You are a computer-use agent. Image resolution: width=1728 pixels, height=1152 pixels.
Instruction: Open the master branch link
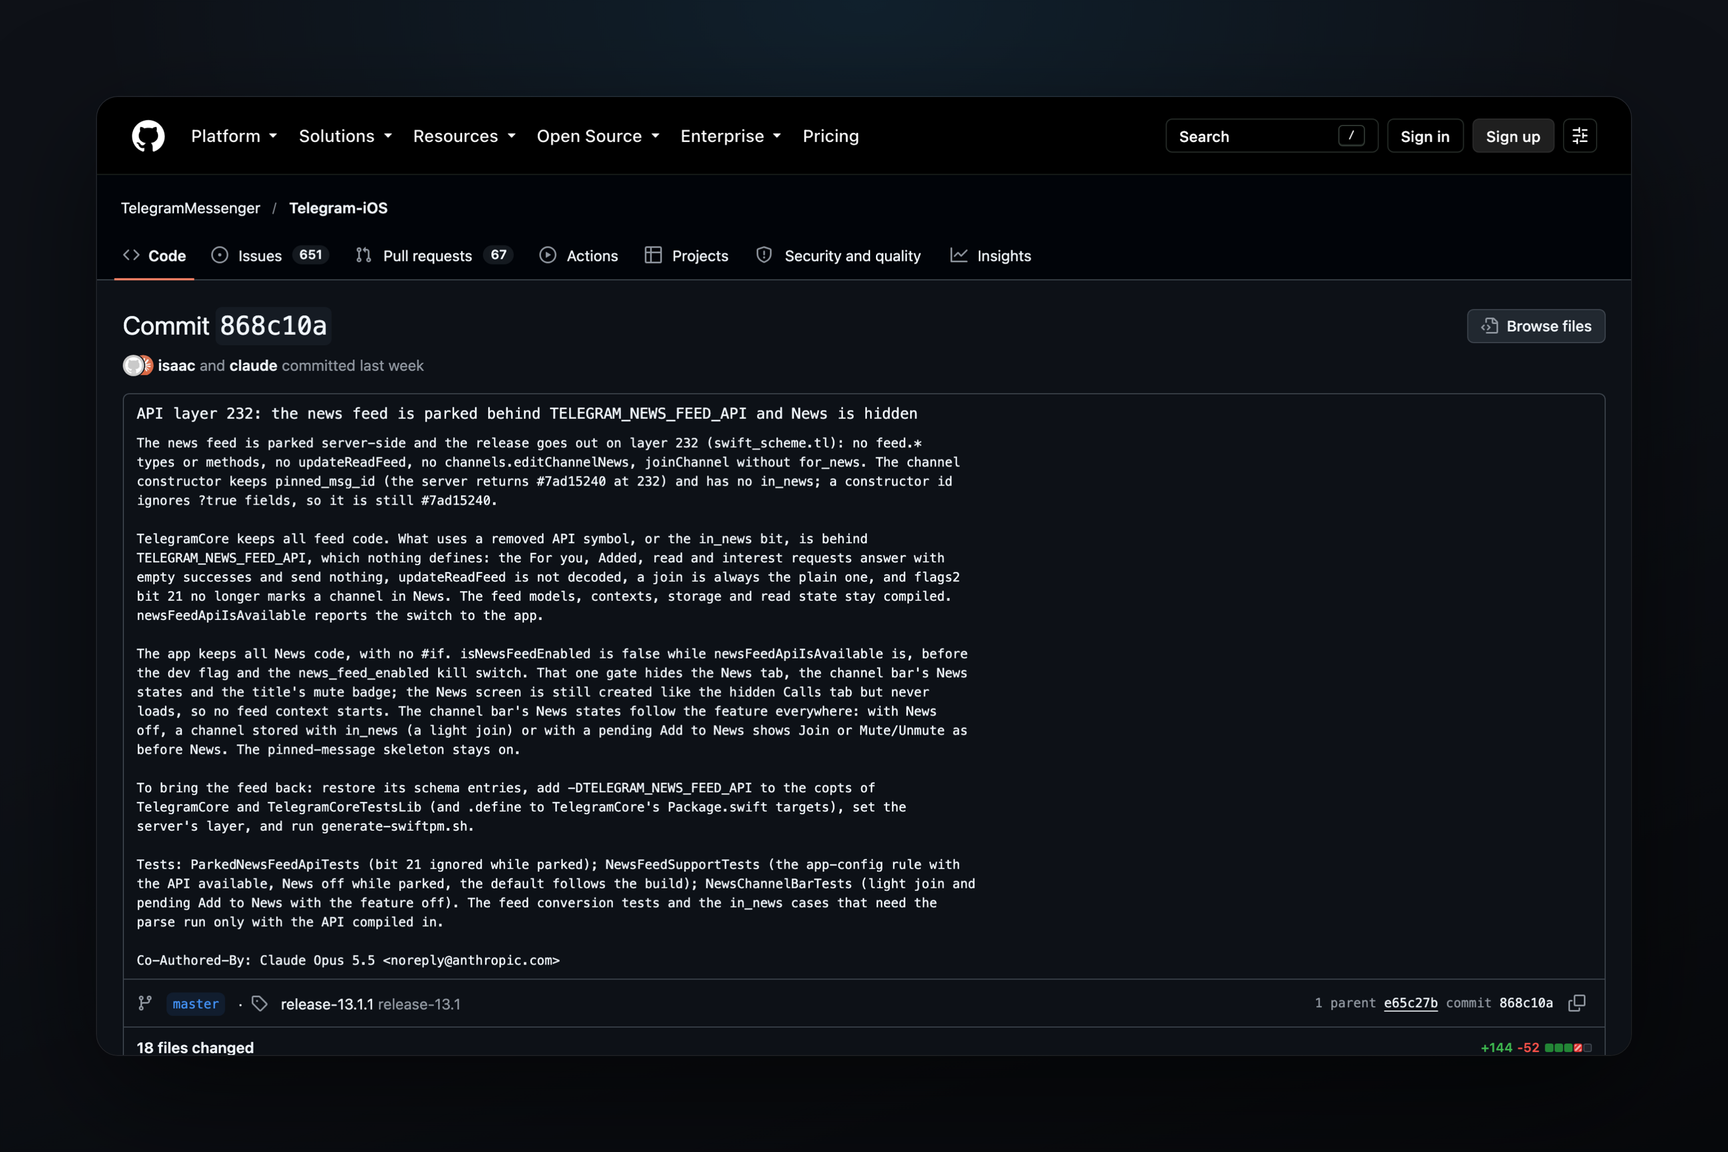coord(195,1004)
